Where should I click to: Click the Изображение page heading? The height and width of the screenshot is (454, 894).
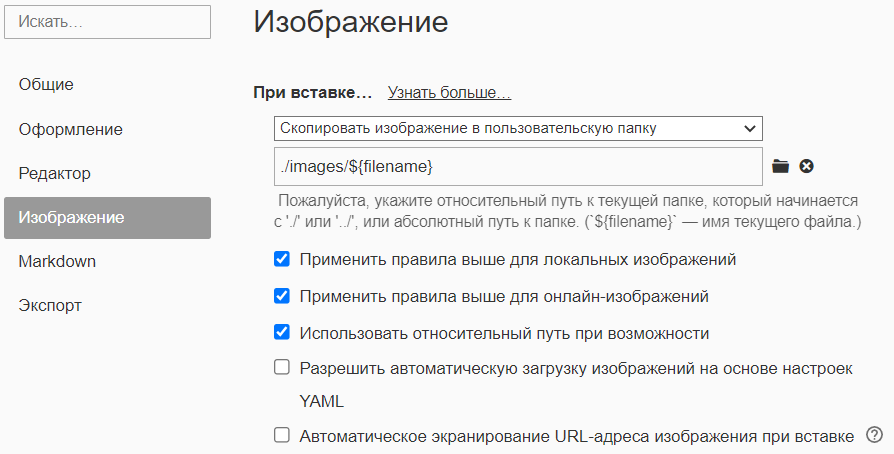pyautogui.click(x=350, y=22)
